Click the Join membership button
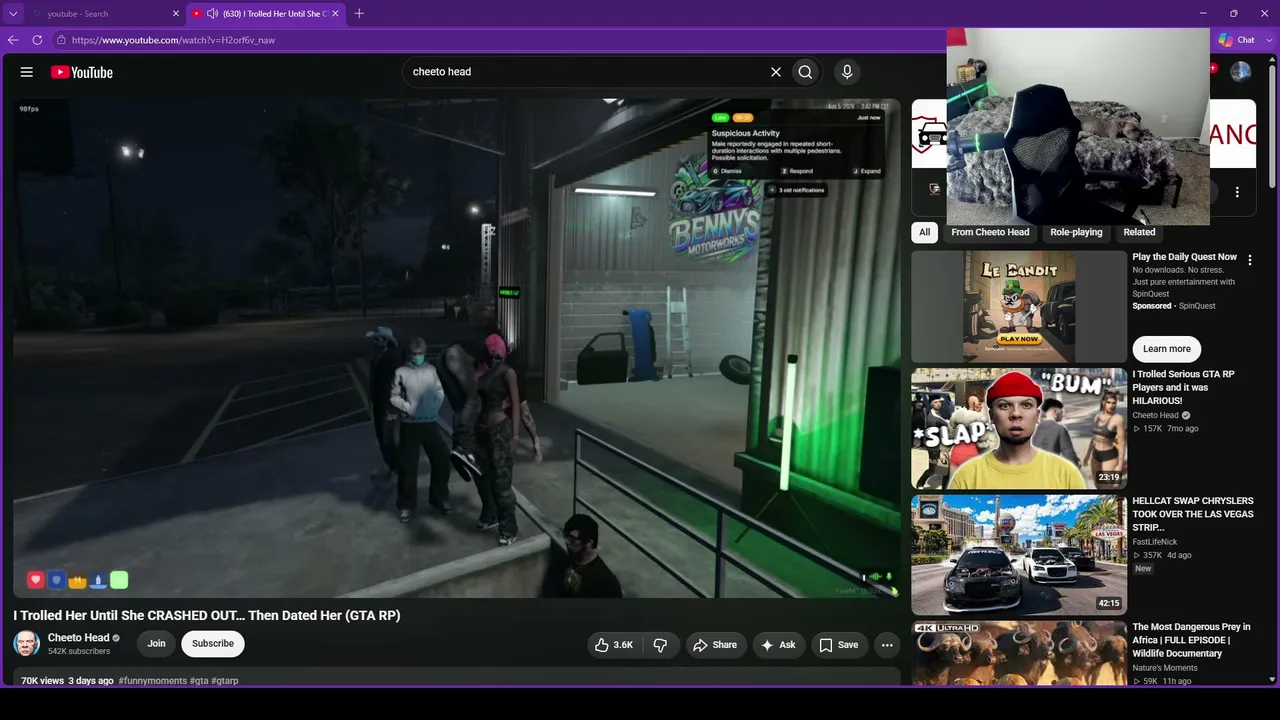Image resolution: width=1280 pixels, height=720 pixels. click(x=157, y=644)
